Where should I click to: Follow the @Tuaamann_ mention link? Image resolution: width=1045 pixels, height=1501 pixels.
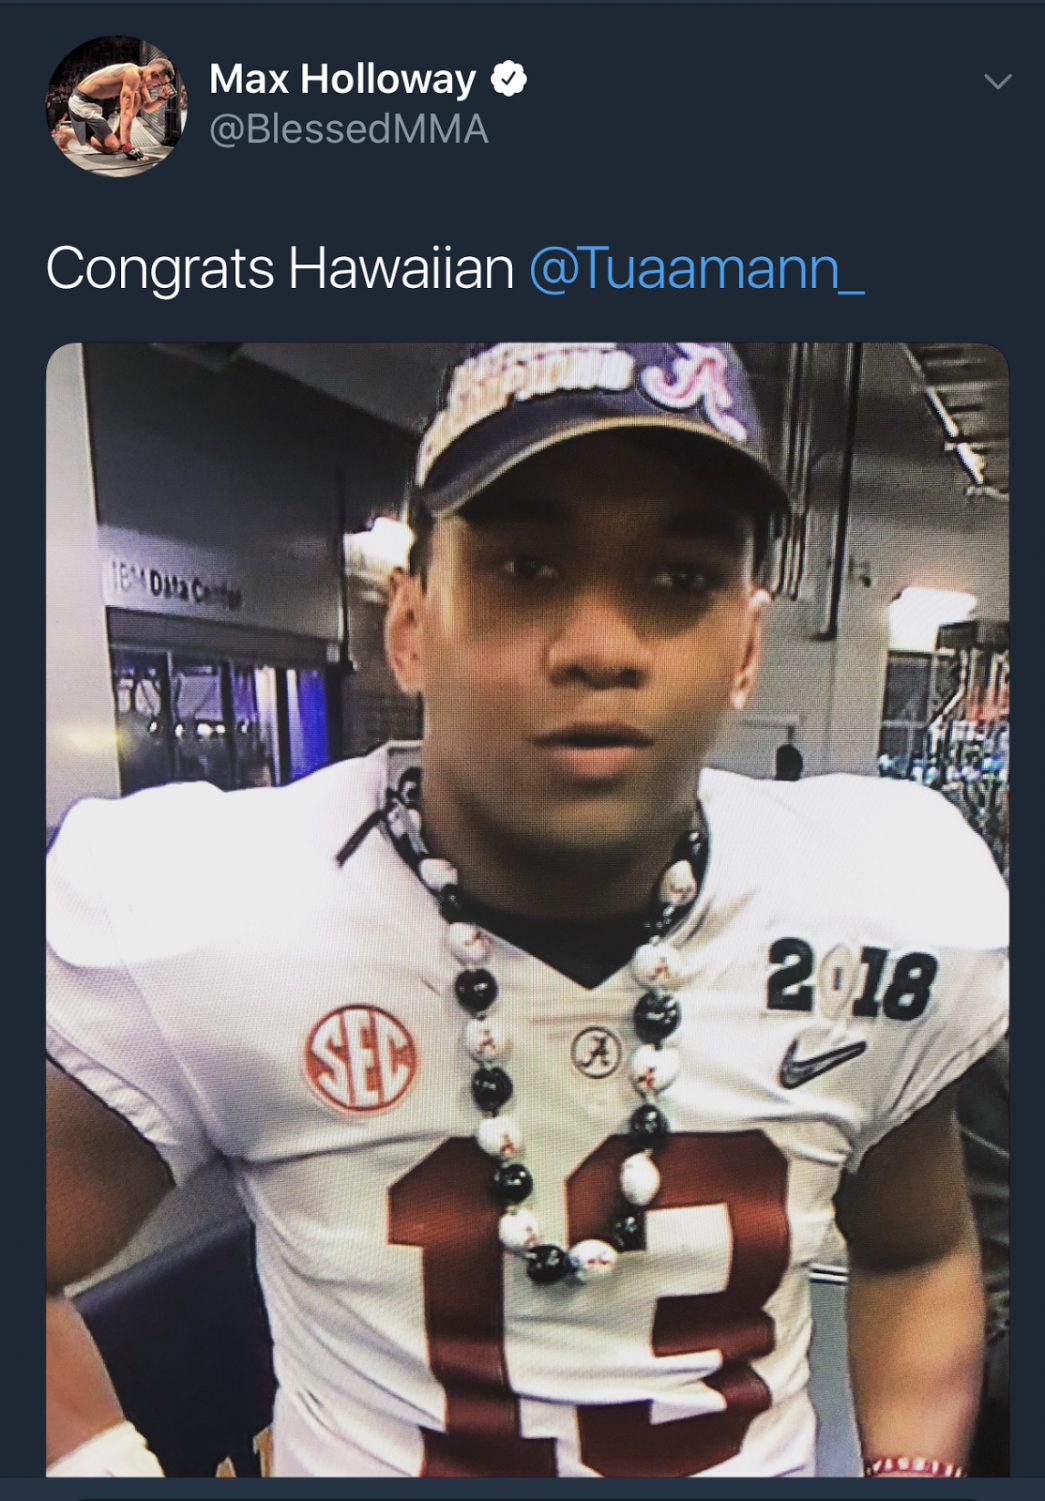pos(696,269)
